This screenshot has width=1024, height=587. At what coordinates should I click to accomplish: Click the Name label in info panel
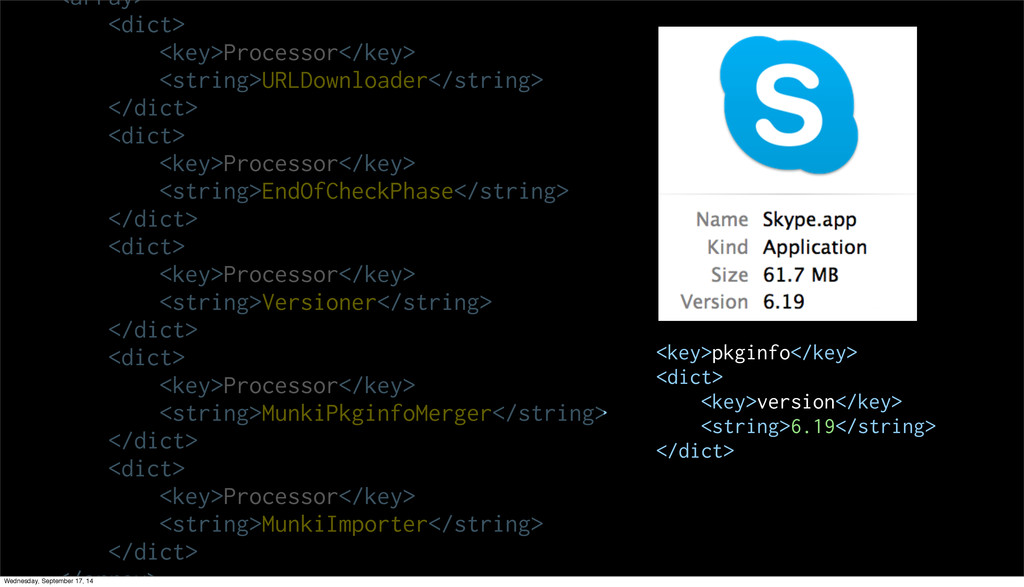(x=722, y=219)
